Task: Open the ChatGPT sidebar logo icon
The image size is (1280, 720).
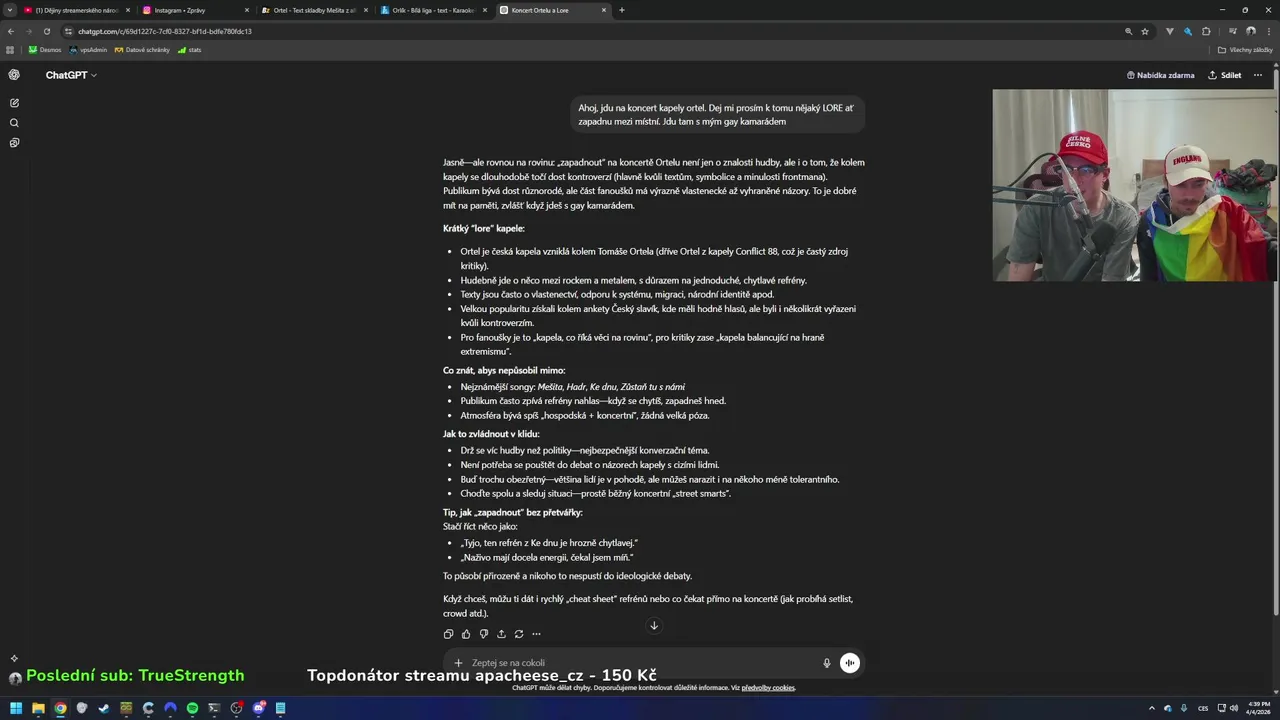Action: point(14,75)
